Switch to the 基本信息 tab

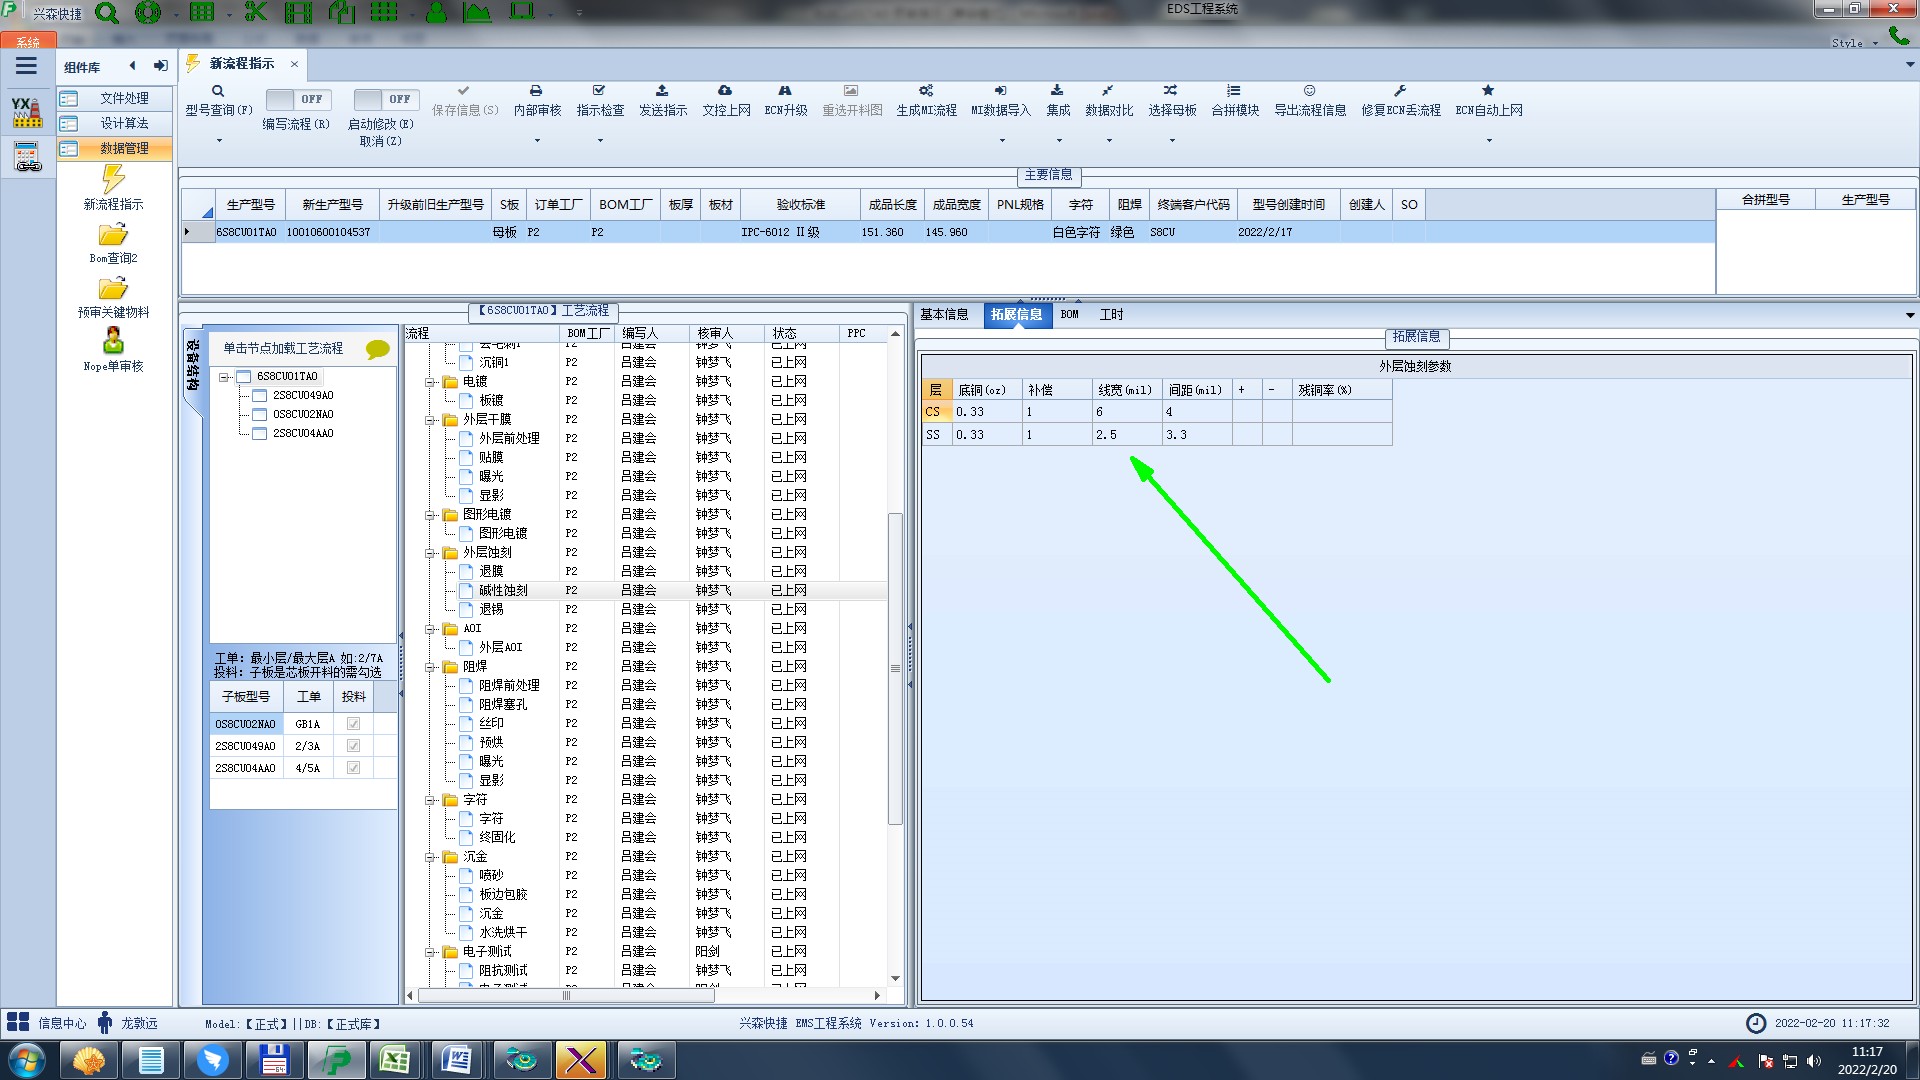944,314
